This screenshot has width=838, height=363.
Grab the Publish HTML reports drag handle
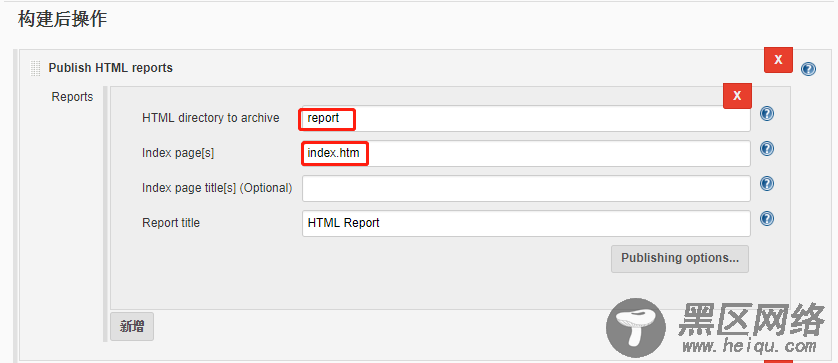coord(36,68)
